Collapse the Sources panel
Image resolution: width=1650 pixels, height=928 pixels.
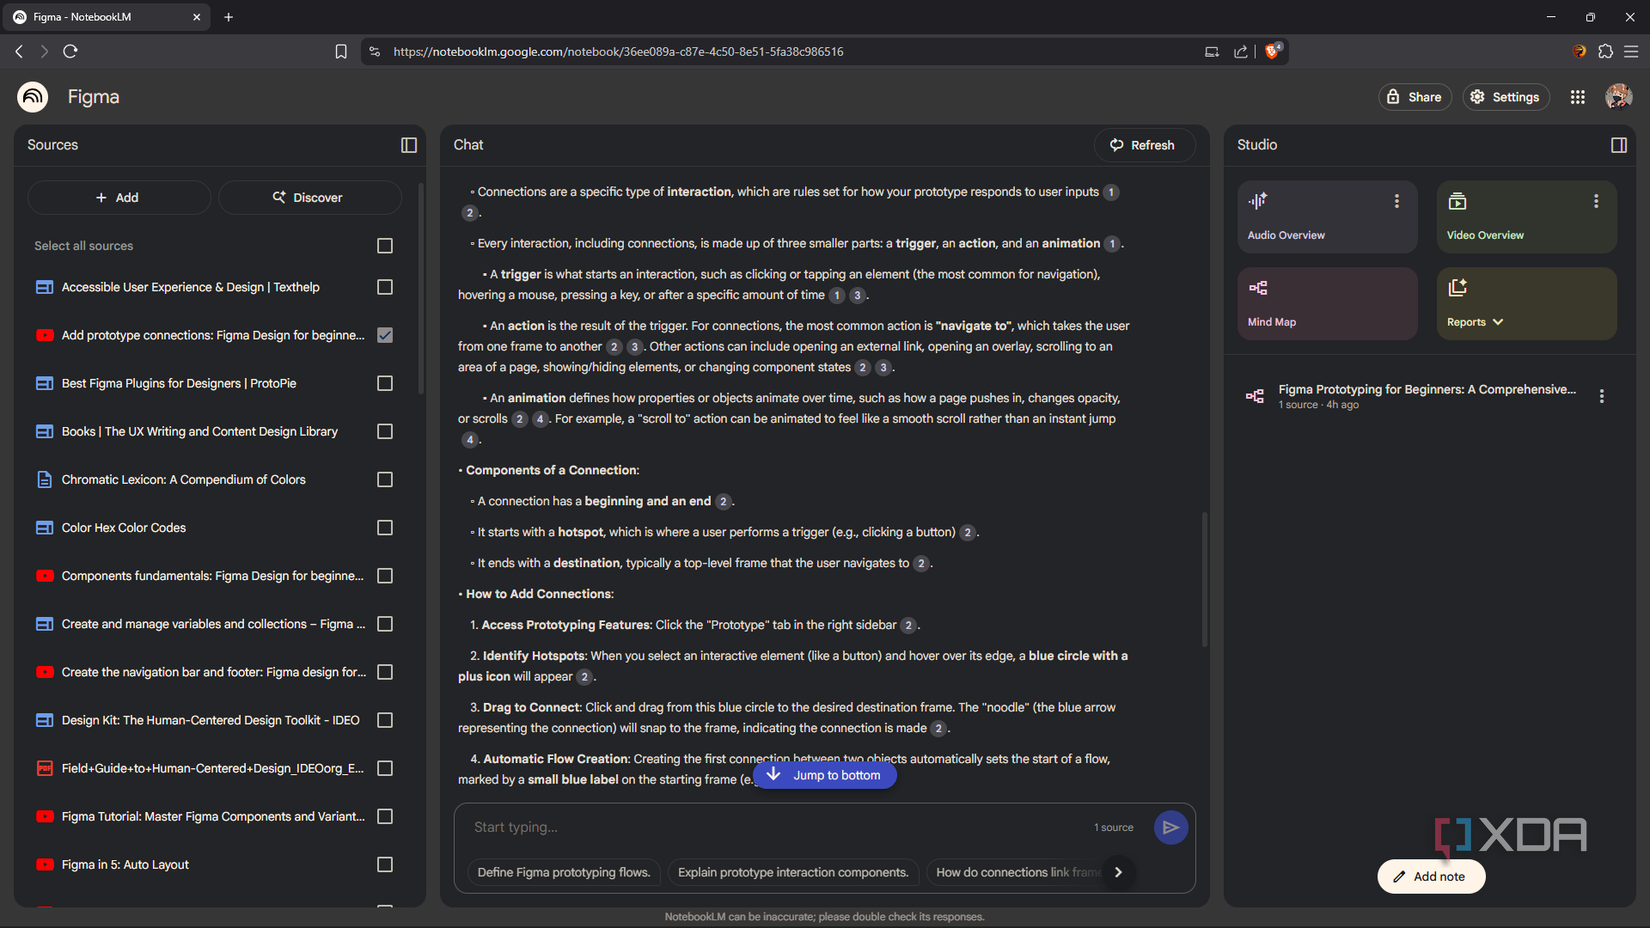[x=409, y=145]
